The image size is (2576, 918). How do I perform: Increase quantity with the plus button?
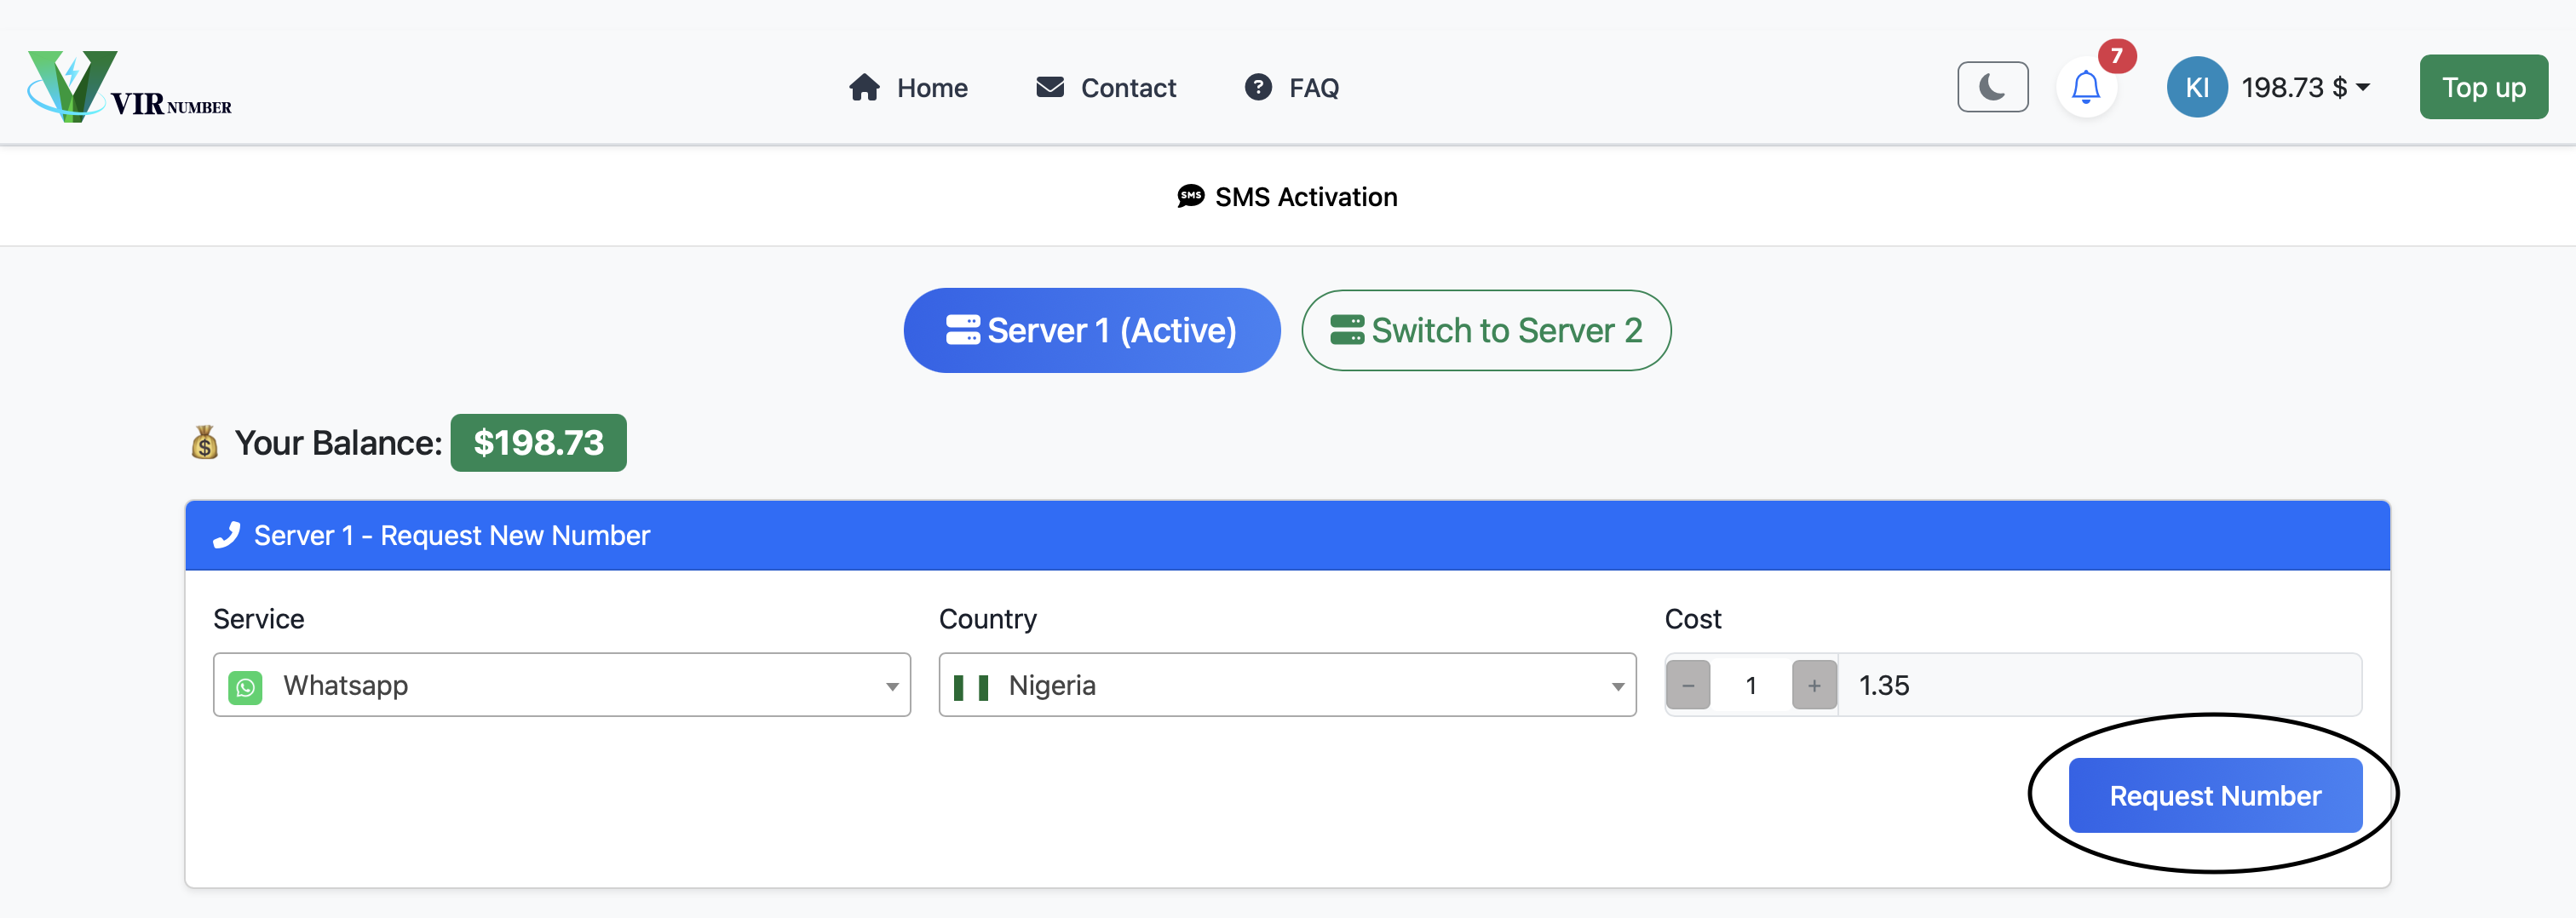tap(1813, 686)
